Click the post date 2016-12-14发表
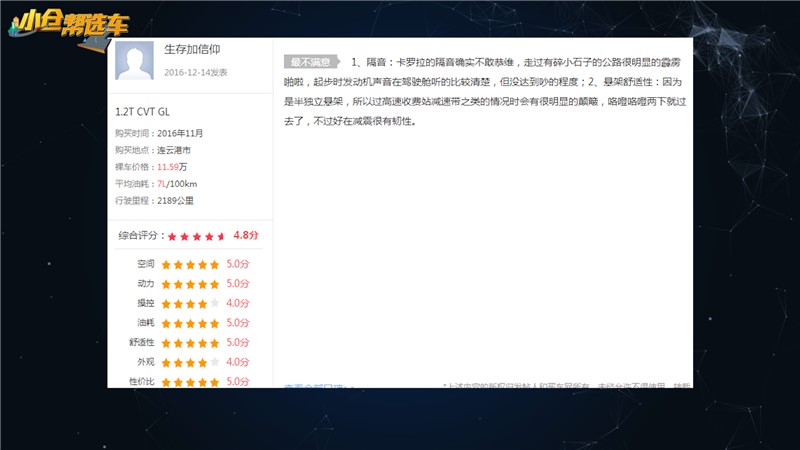The image size is (800, 450). 195,72
